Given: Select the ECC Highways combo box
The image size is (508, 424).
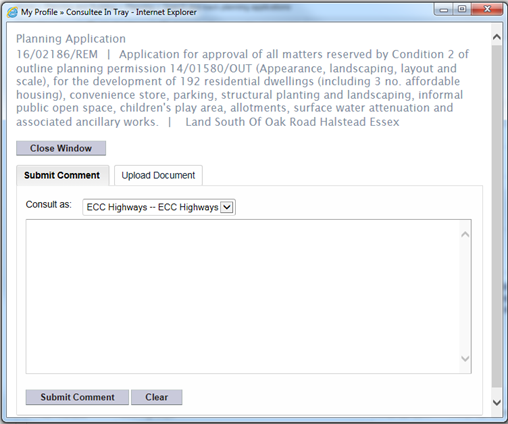Looking at the screenshot, I should coord(159,207).
